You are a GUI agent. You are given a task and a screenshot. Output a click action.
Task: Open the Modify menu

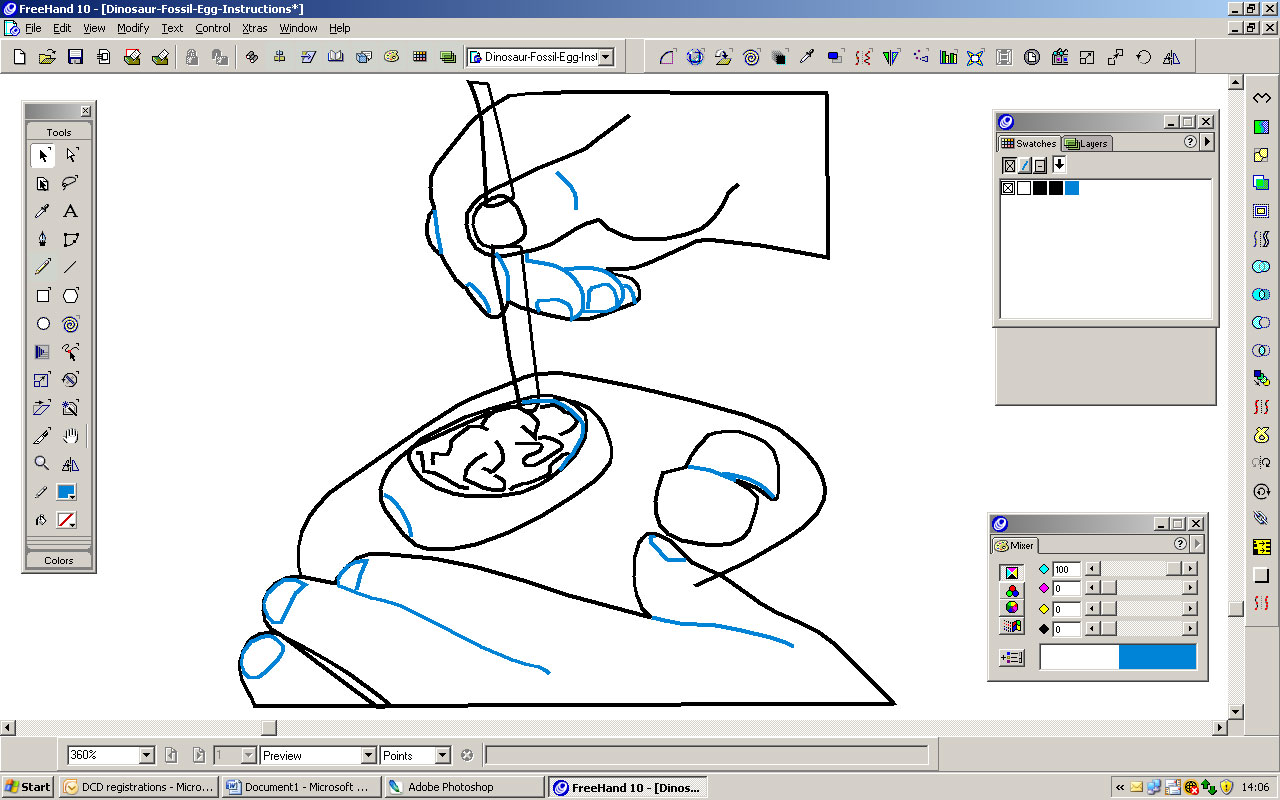133,28
